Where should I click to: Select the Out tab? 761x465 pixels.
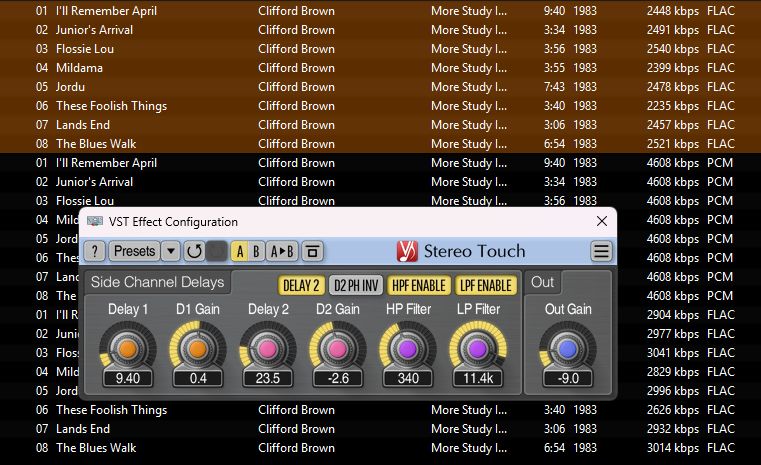point(542,282)
